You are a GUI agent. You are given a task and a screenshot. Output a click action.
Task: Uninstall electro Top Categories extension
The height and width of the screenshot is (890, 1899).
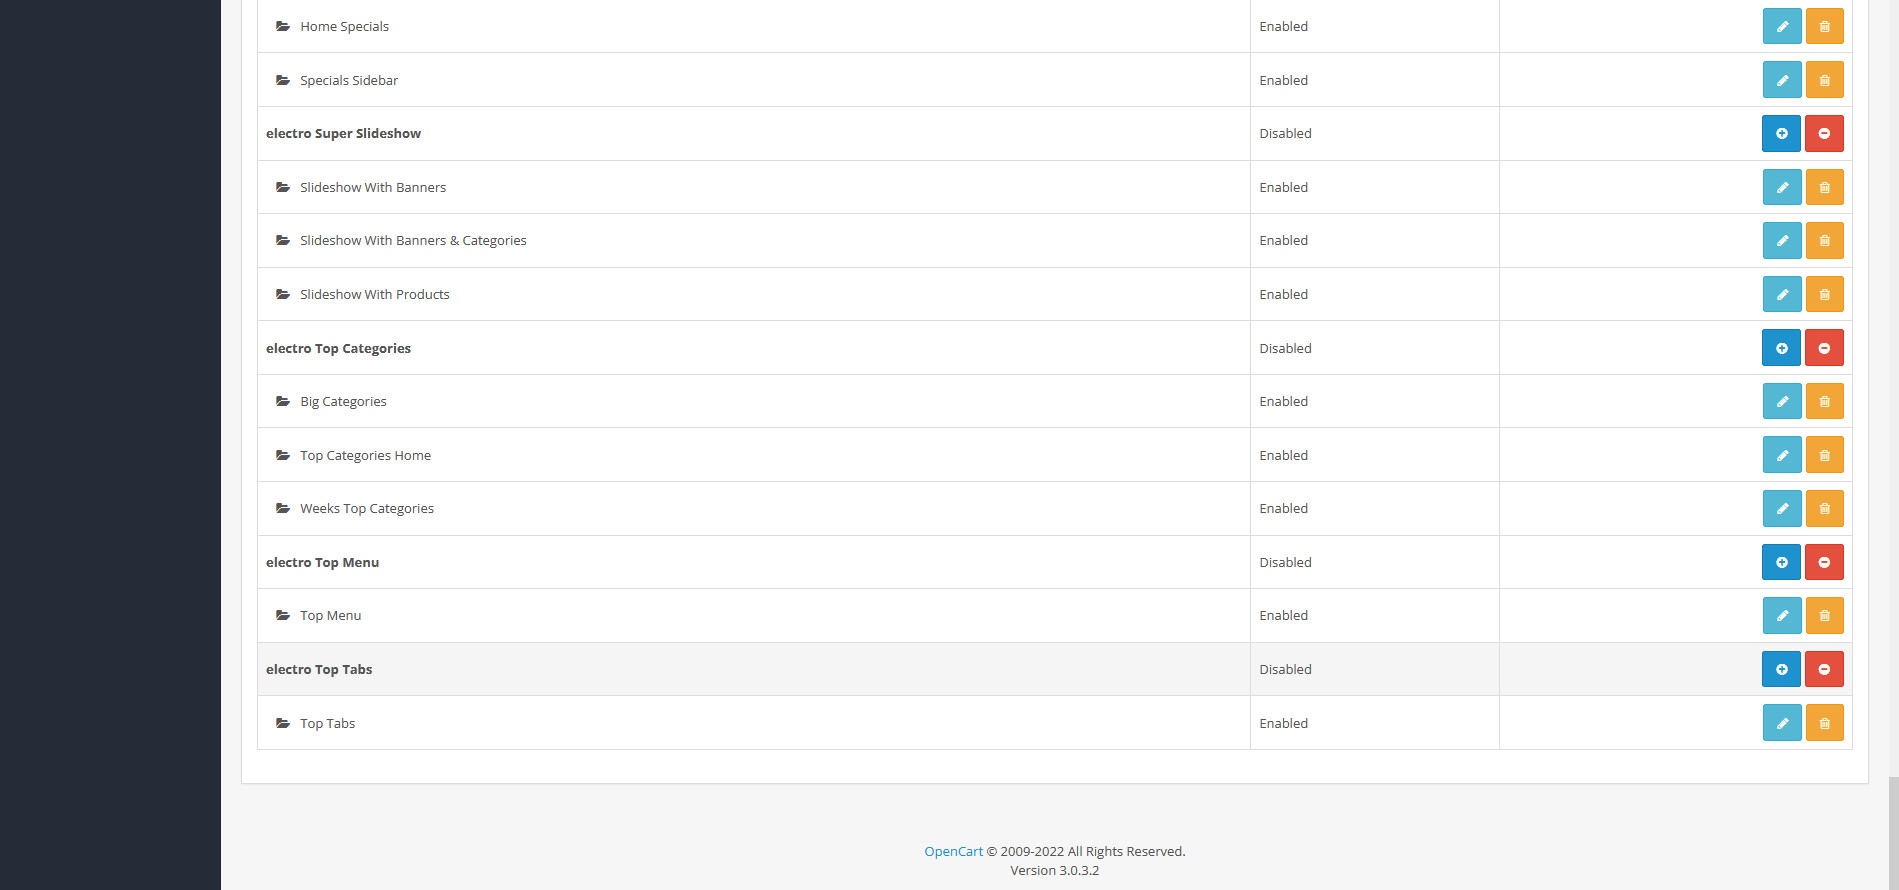click(1824, 348)
